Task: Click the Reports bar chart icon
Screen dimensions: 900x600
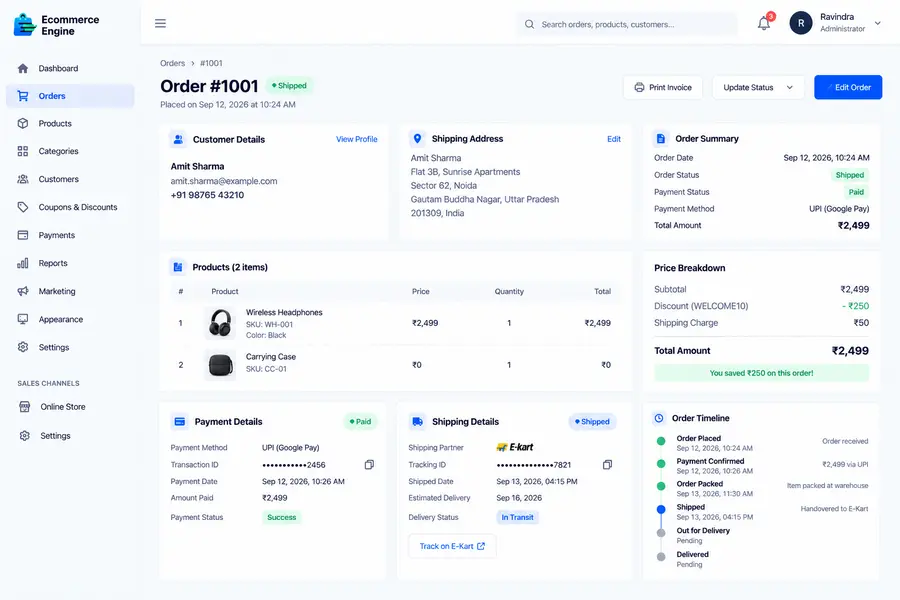Action: [23, 263]
